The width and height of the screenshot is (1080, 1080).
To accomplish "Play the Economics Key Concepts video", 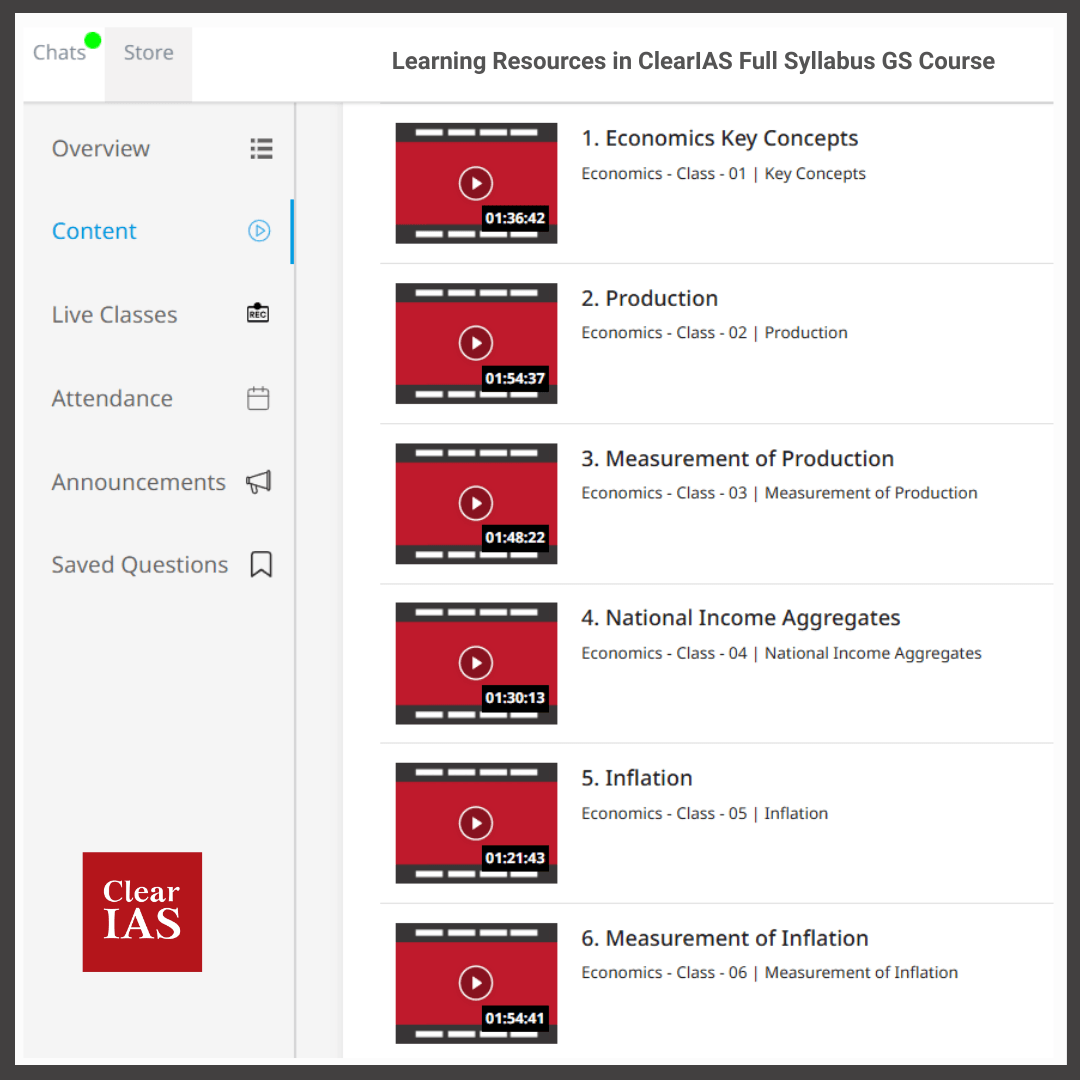I will (476, 183).
